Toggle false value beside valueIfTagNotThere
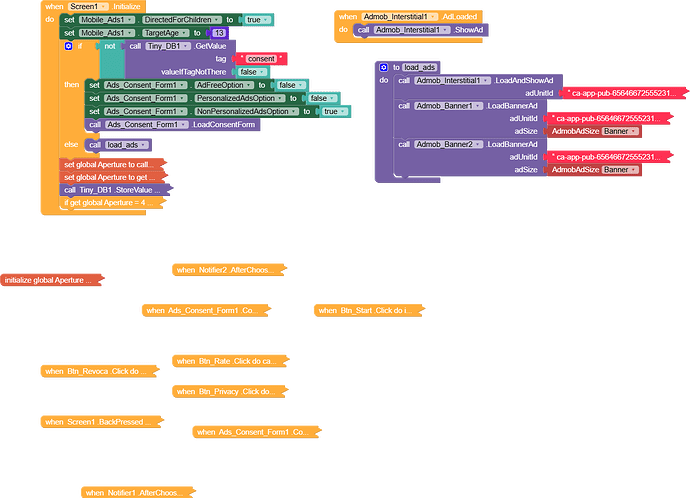Image resolution: width=690 pixels, height=498 pixels. (252, 72)
